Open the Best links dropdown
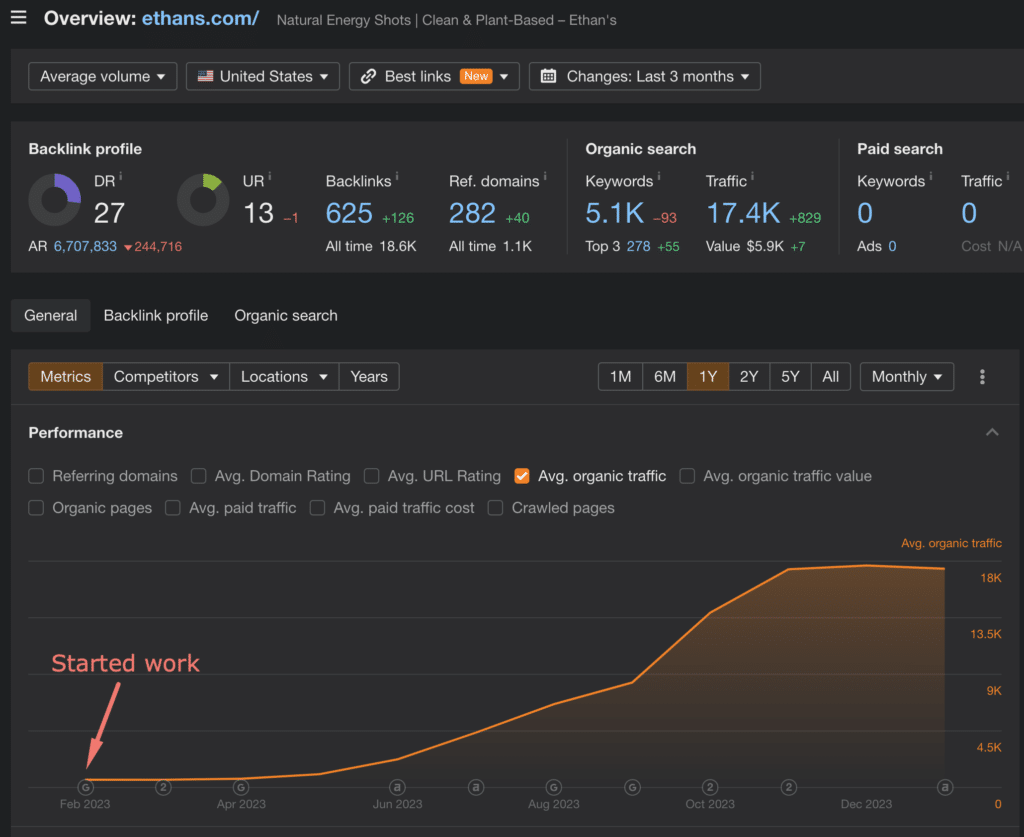 [x=434, y=76]
